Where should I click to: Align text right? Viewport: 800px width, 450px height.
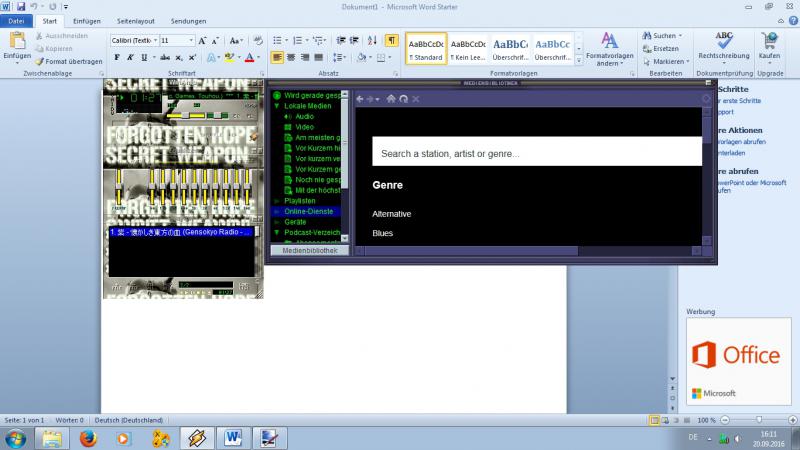pyautogui.click(x=305, y=58)
